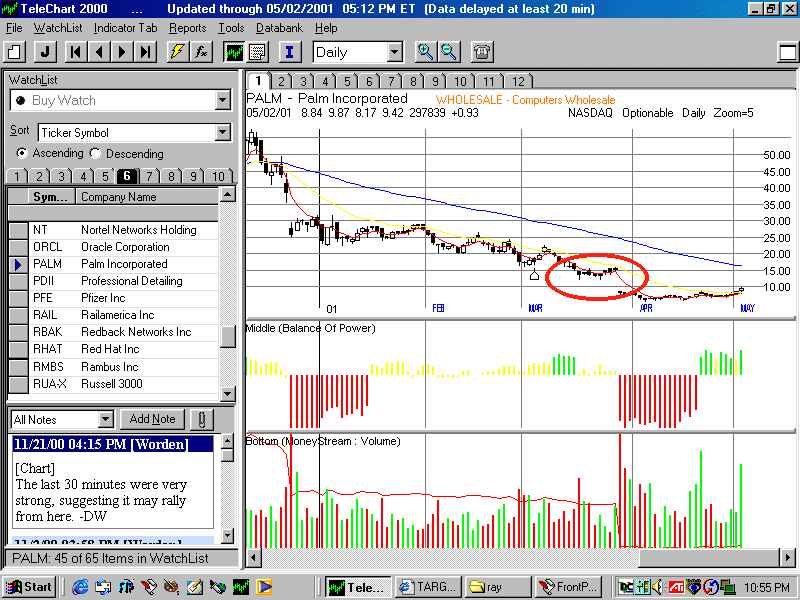The height and width of the screenshot is (600, 800).
Task: Go to previous watchlist item arrow
Action: (x=99, y=52)
